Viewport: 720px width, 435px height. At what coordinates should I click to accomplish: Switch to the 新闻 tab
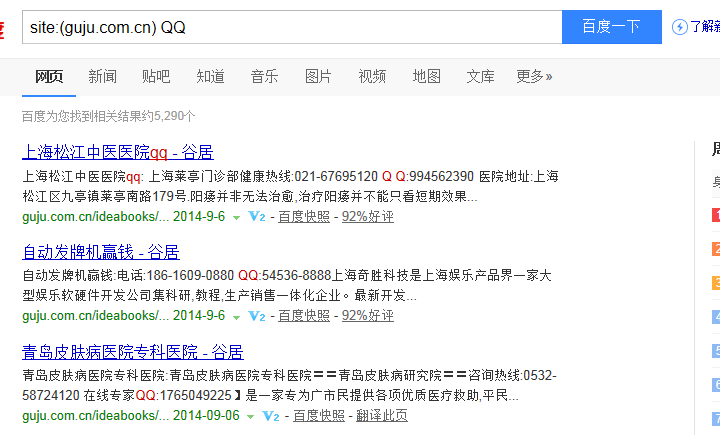[102, 76]
